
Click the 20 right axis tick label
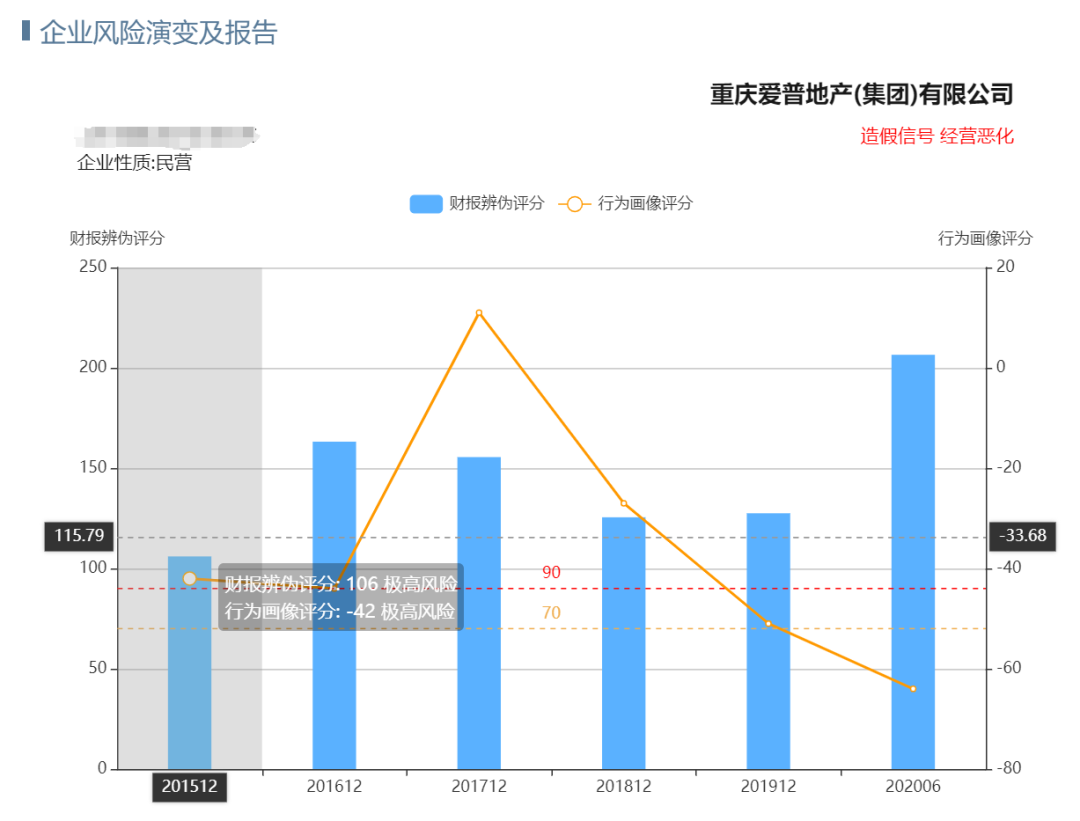[1006, 267]
